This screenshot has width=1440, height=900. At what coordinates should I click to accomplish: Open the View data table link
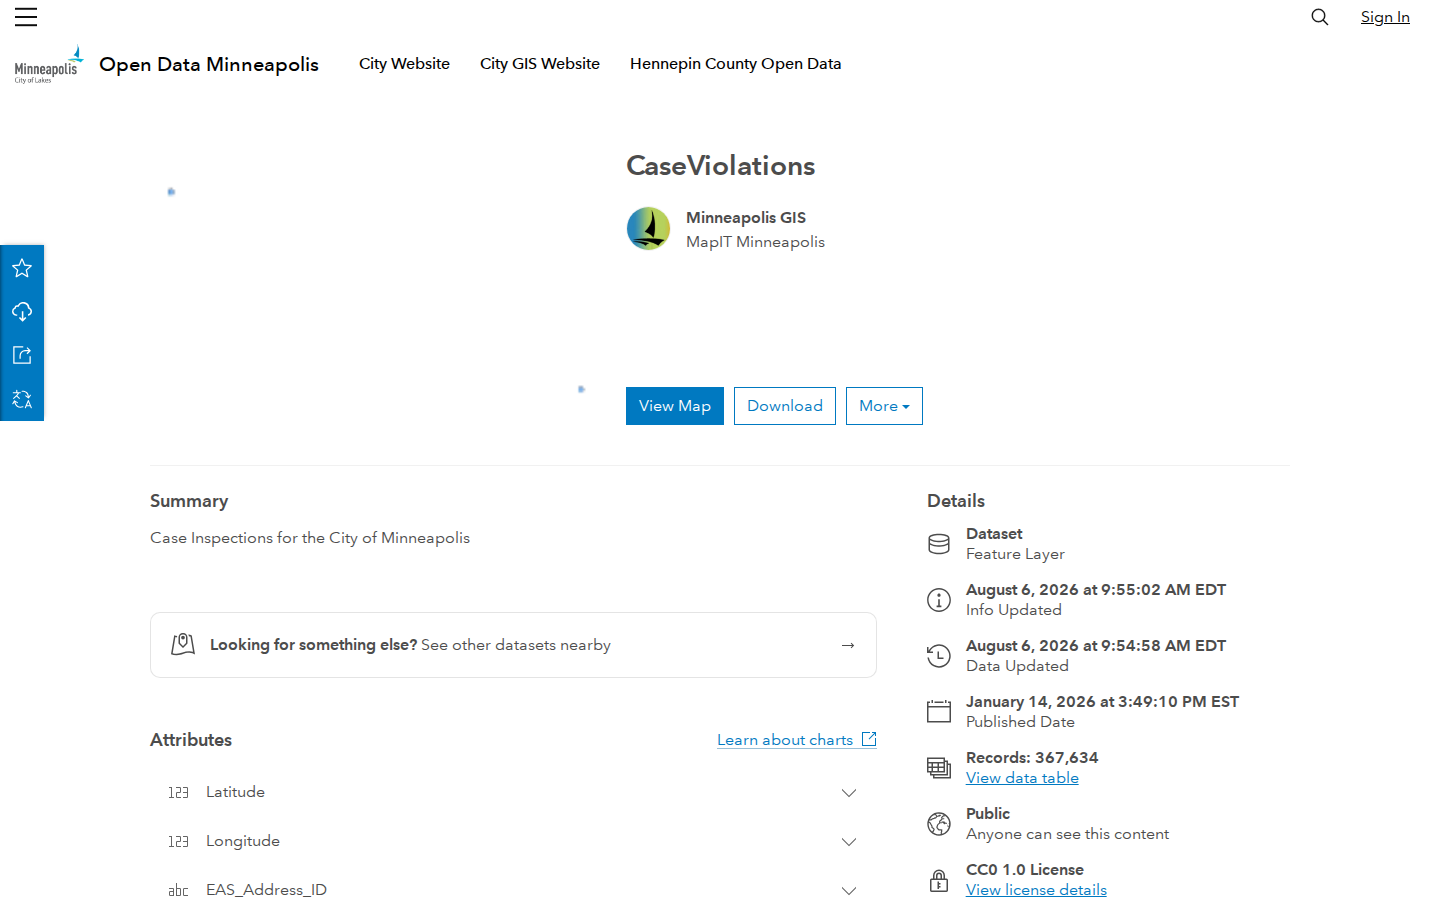pyautogui.click(x=1022, y=778)
